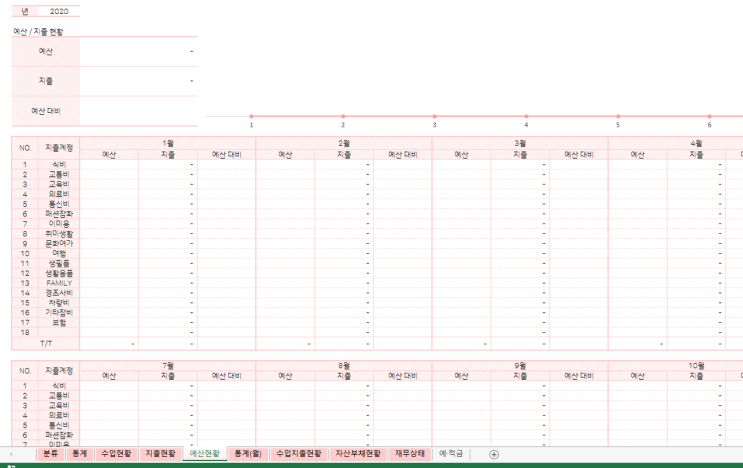Viewport: 743px width, 468px height.
Task: Open the 수입지출현황 sheet tab
Action: pyautogui.click(x=299, y=454)
